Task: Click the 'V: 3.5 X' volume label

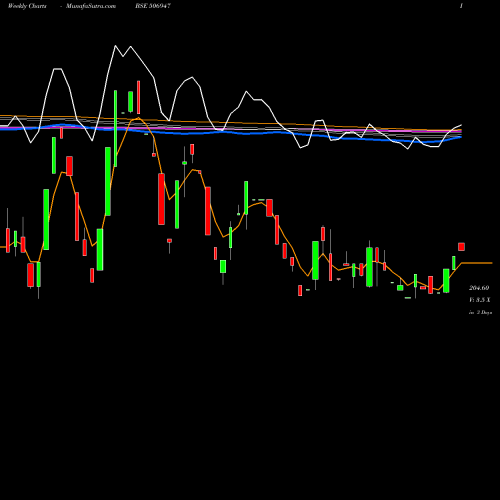Action: (480, 300)
